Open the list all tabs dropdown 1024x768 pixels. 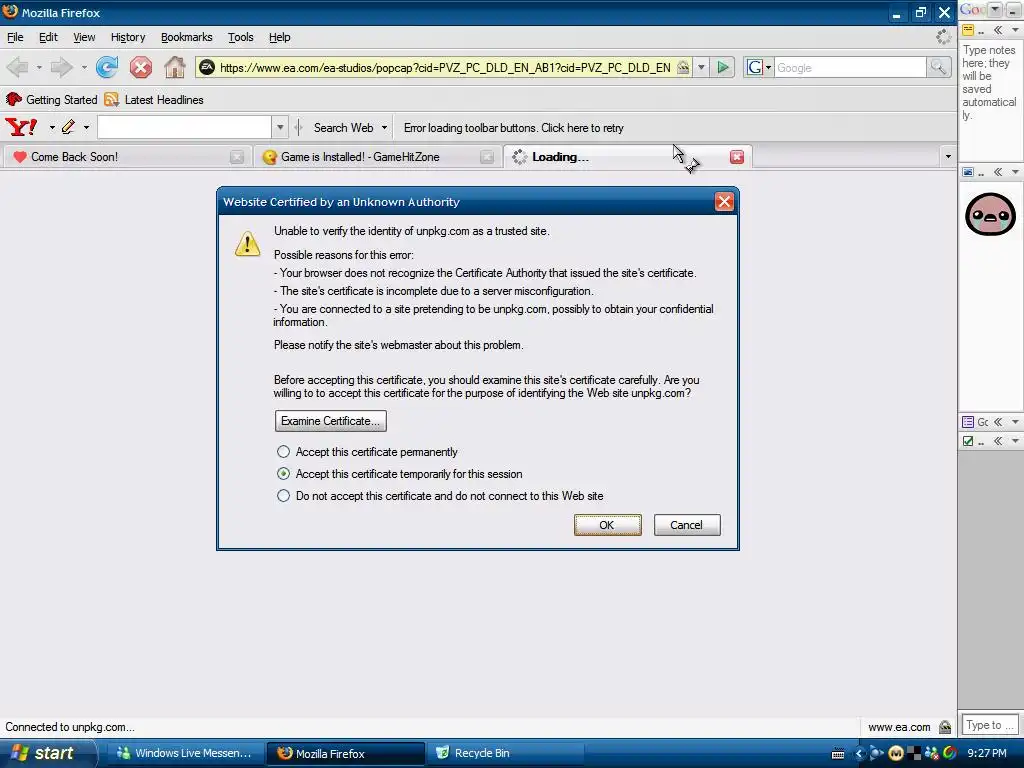(x=948, y=157)
